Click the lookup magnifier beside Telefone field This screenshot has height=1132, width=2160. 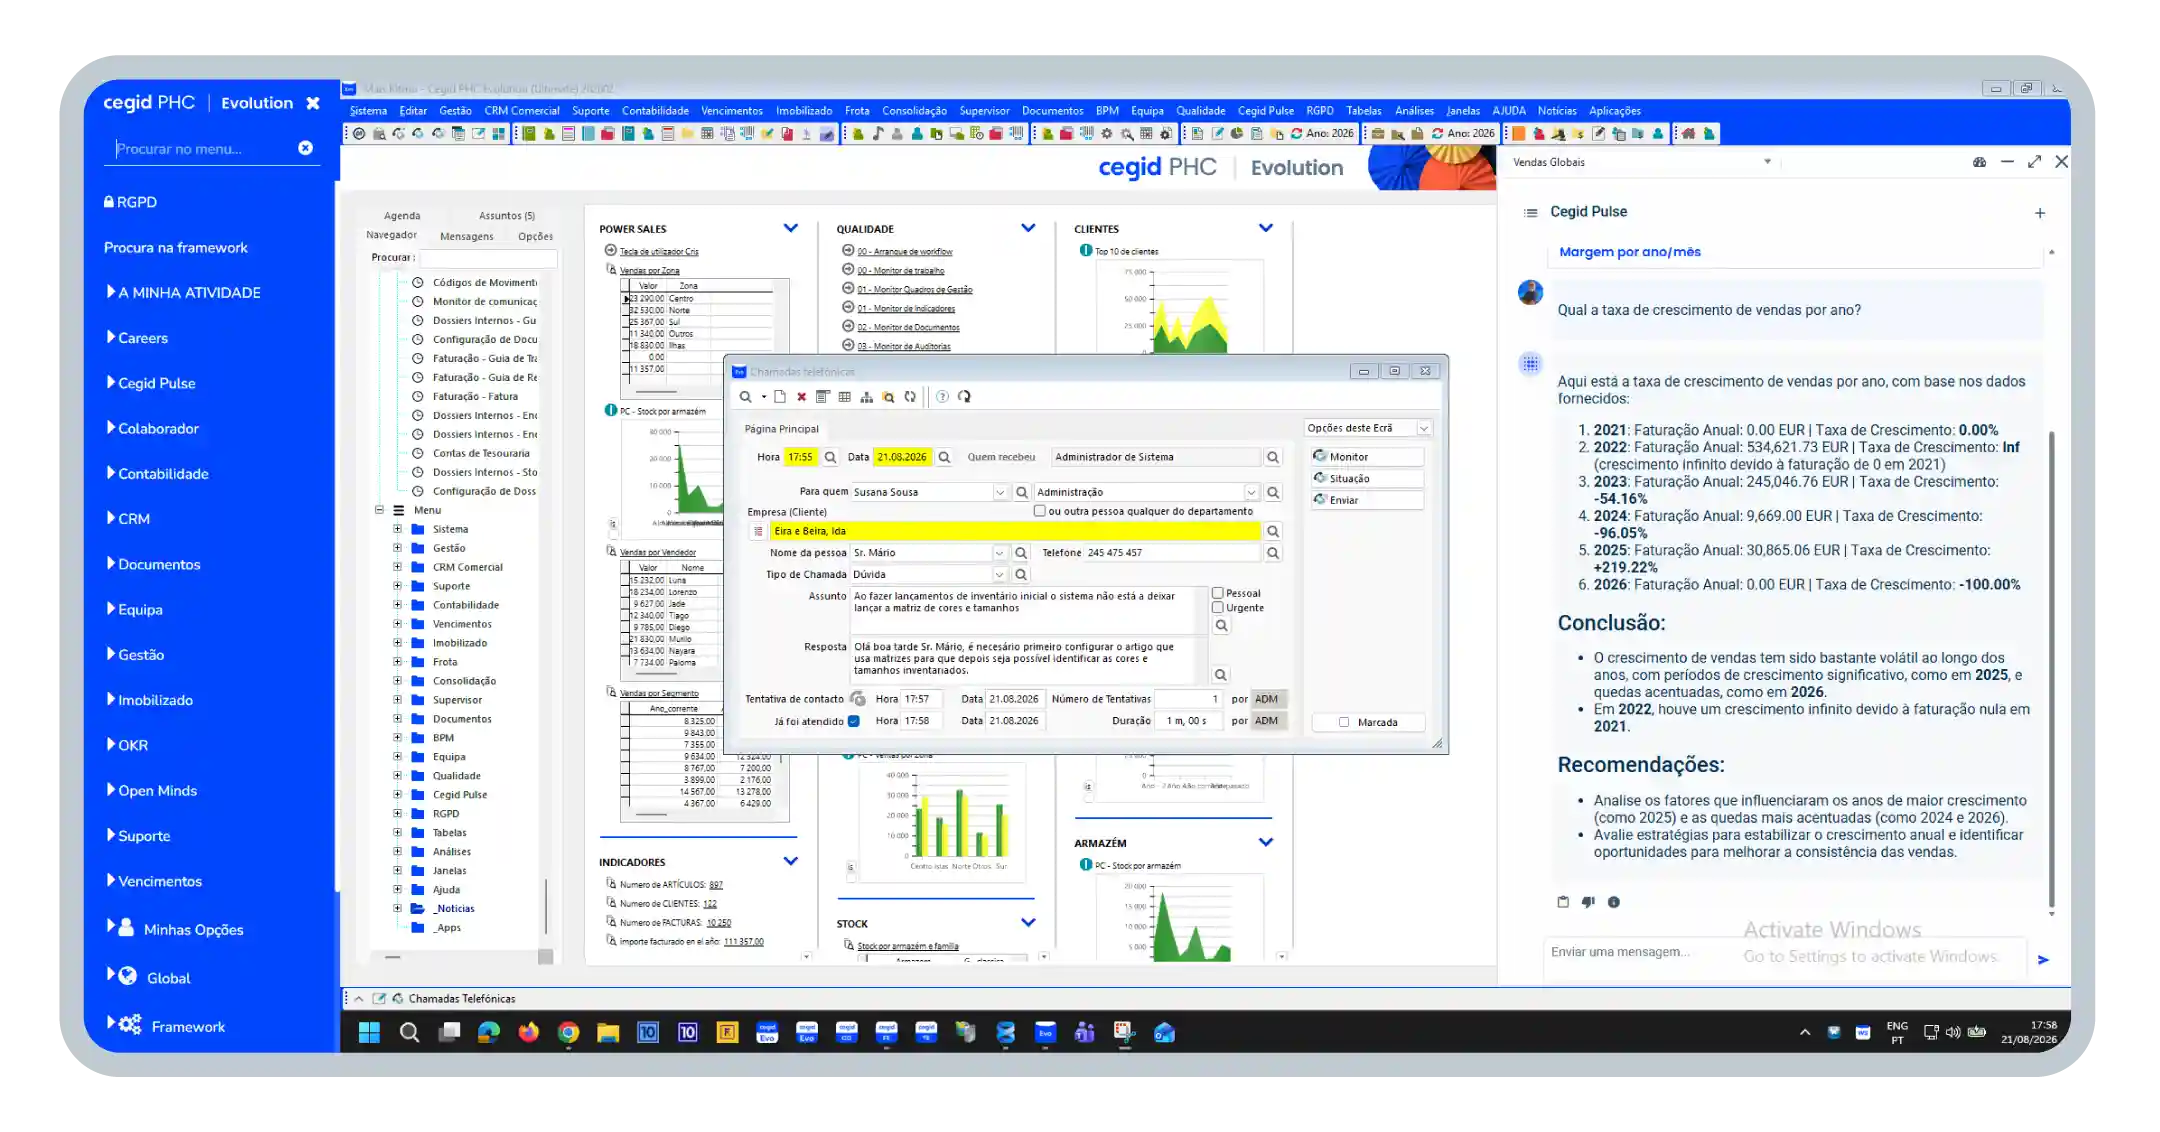coord(1273,553)
